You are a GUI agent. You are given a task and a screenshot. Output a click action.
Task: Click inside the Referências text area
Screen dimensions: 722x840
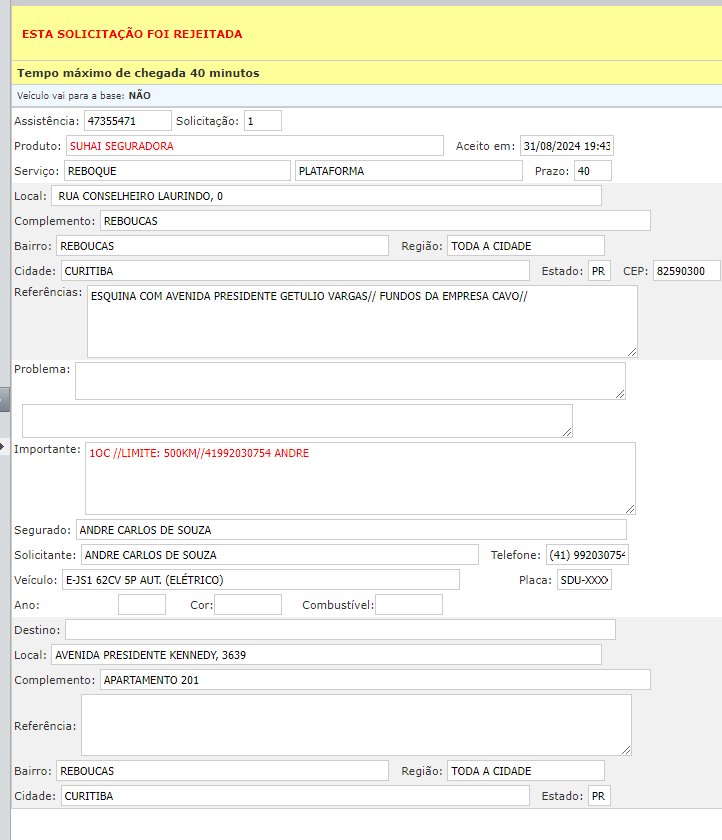pos(361,321)
